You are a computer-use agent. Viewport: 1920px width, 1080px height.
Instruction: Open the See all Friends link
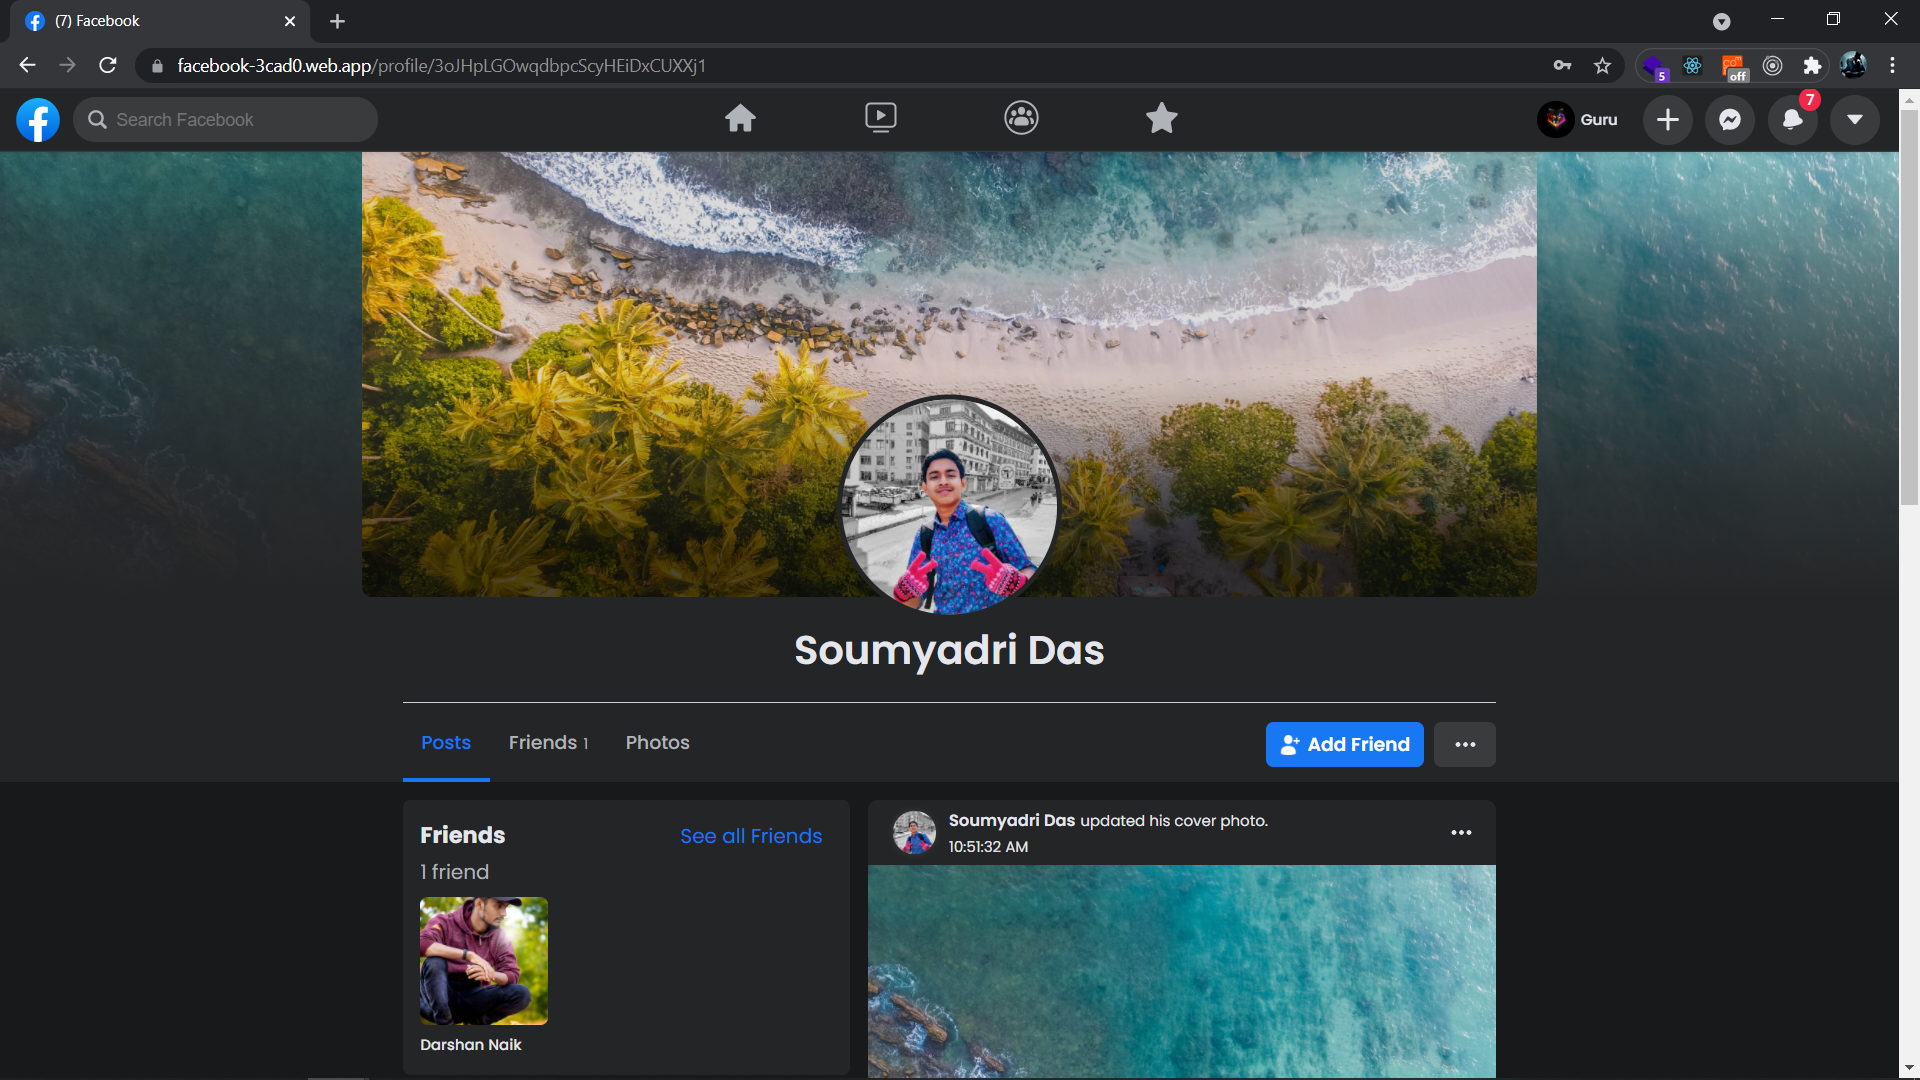[751, 836]
